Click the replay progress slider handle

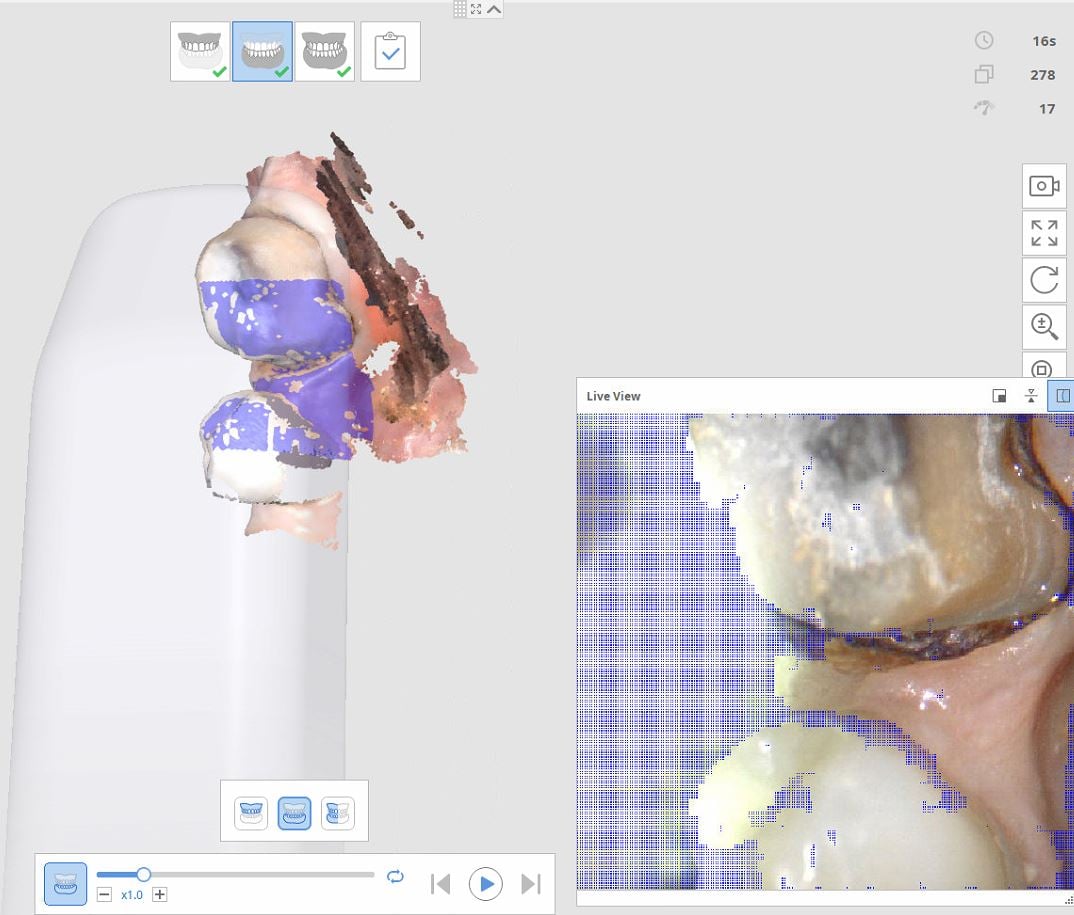(x=143, y=875)
